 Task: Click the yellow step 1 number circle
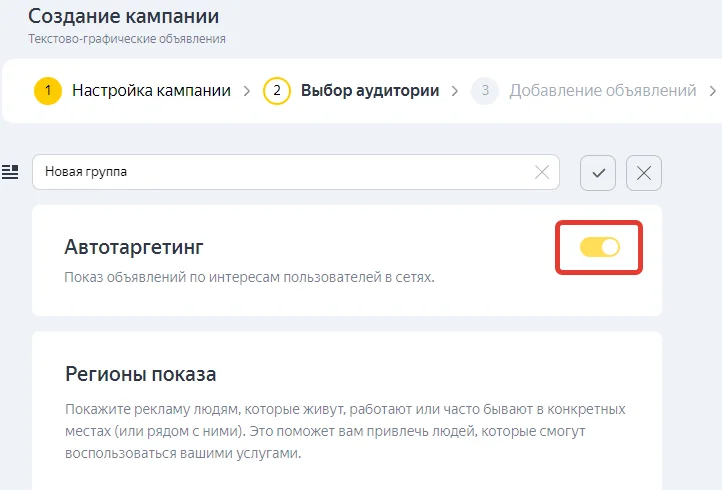47,91
